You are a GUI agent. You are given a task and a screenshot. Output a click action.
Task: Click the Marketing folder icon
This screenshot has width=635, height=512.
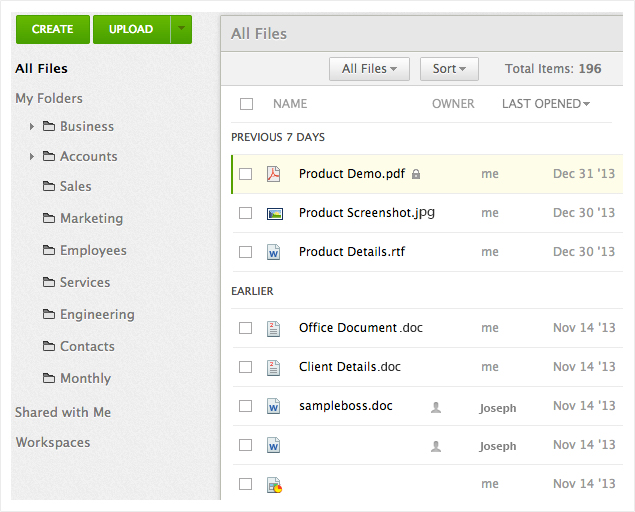[49, 219]
